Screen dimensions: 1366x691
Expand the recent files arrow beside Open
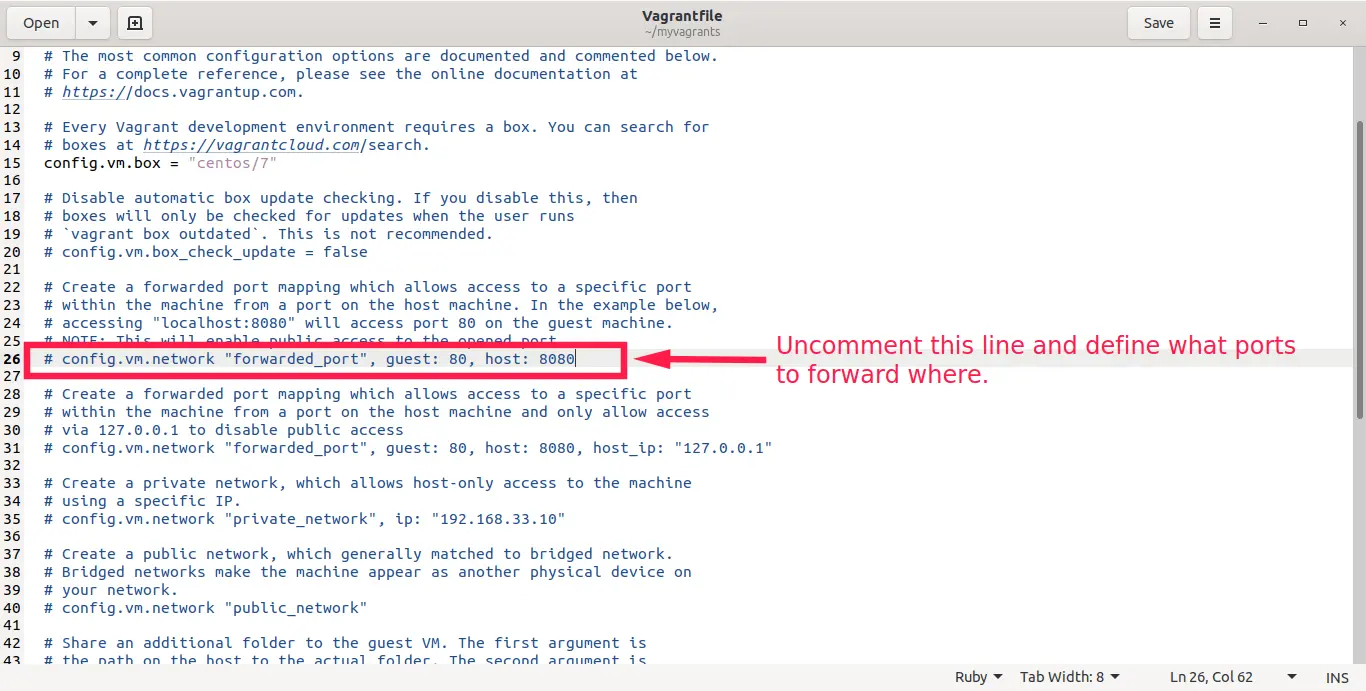coord(93,23)
